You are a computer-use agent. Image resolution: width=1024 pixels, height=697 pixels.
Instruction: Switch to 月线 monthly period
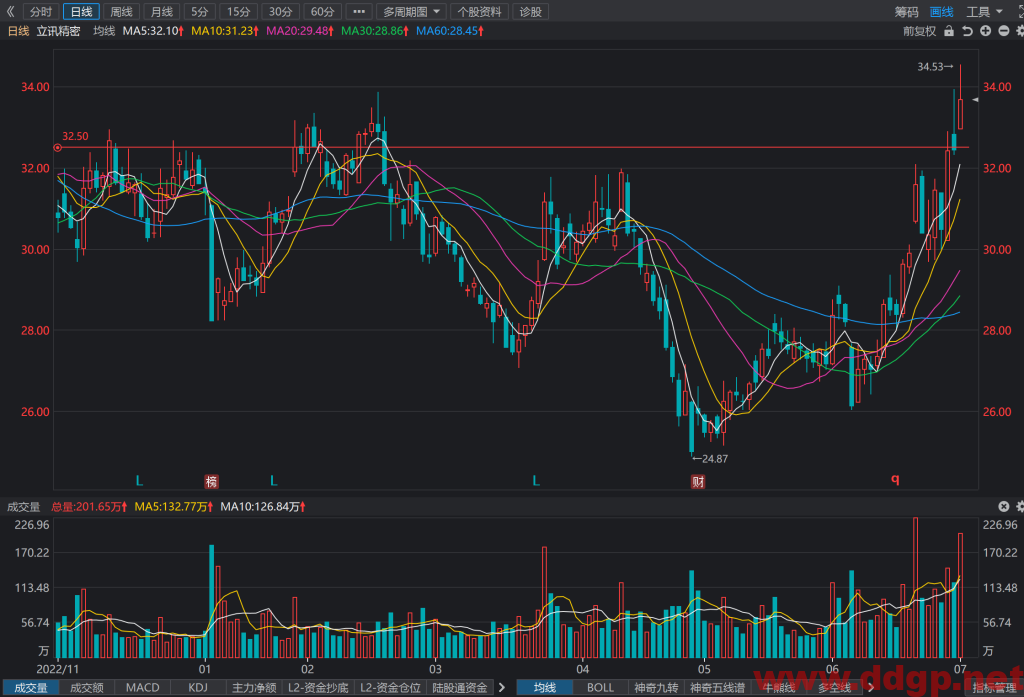[x=162, y=12]
